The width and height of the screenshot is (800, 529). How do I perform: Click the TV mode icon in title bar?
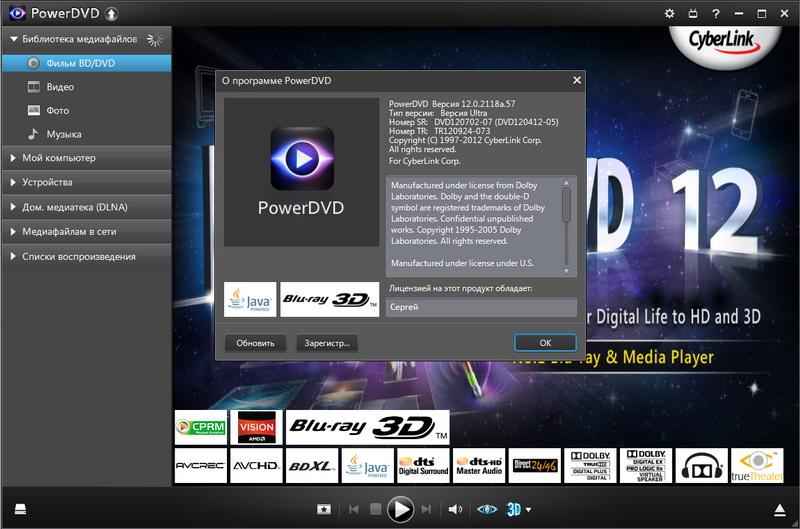point(692,14)
